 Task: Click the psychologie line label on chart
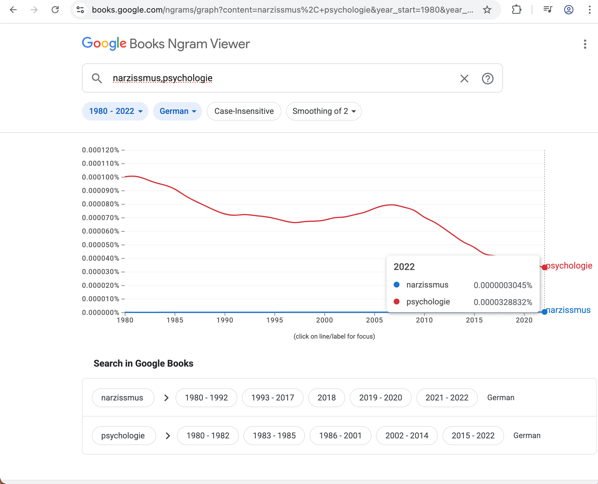click(569, 265)
